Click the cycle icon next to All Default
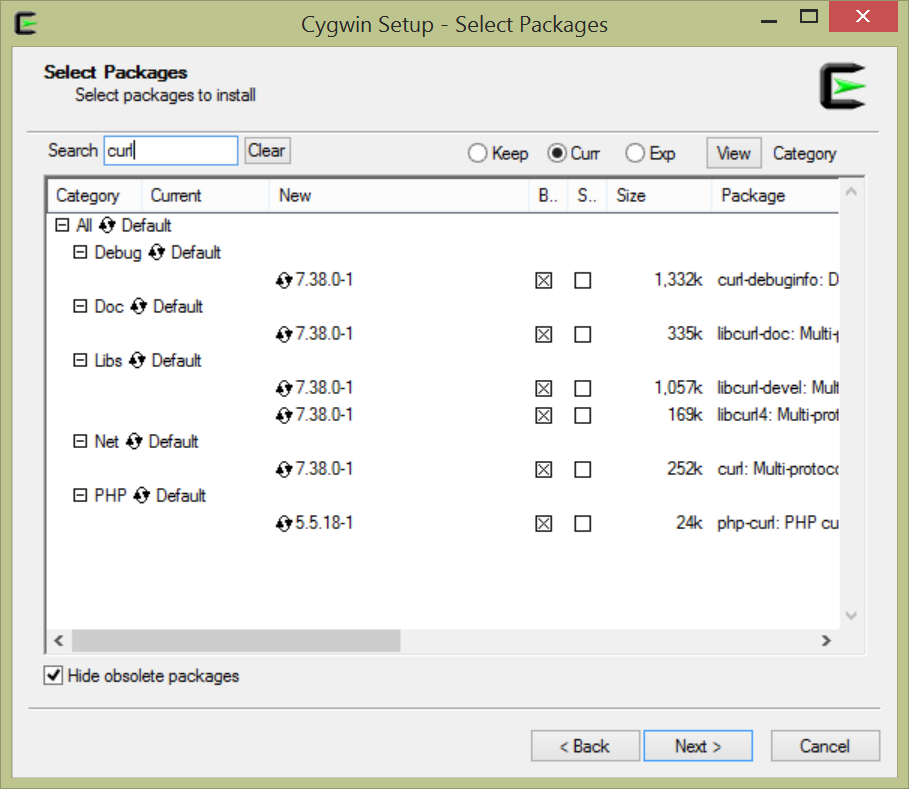Image resolution: width=909 pixels, height=789 pixels. coord(107,225)
